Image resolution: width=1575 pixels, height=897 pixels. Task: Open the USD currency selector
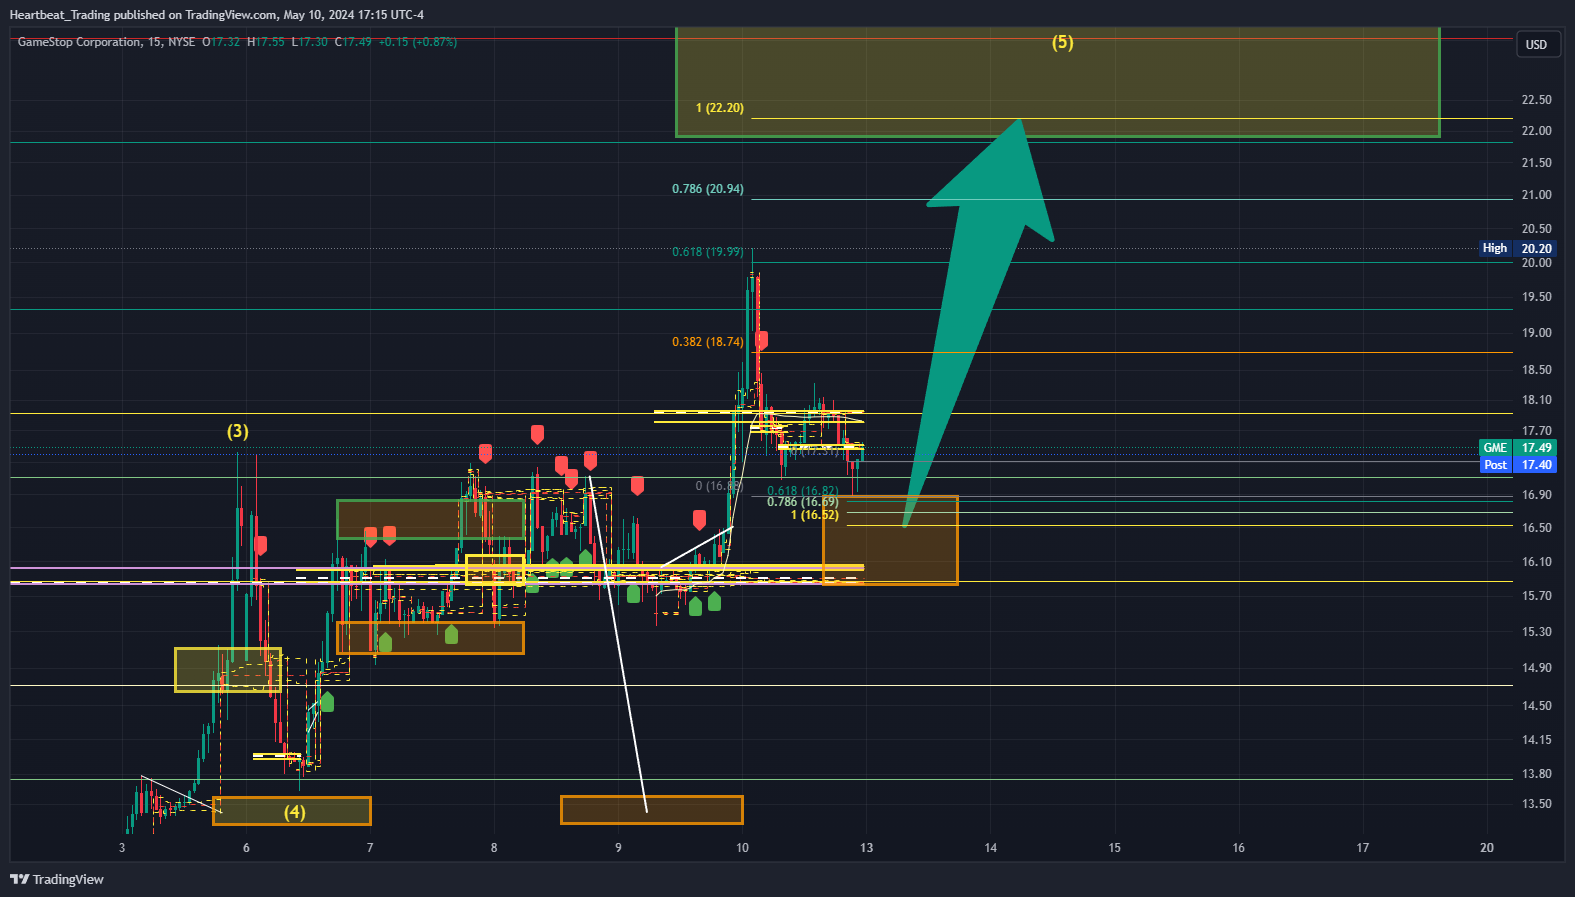(x=1536, y=44)
